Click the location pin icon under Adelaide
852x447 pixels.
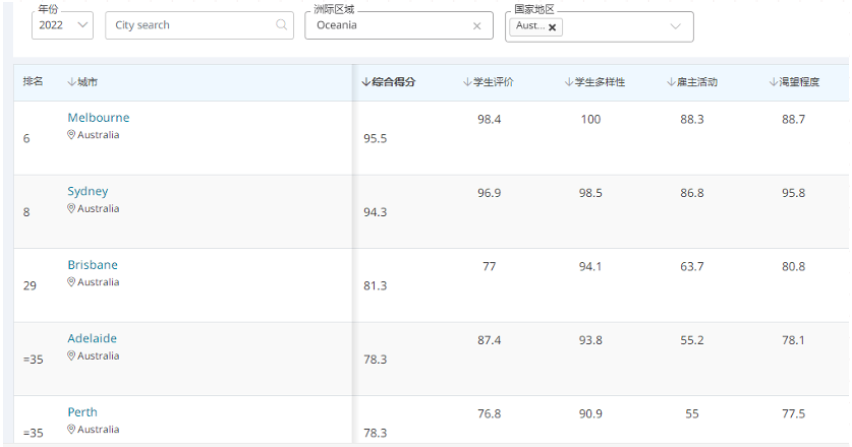click(x=71, y=356)
